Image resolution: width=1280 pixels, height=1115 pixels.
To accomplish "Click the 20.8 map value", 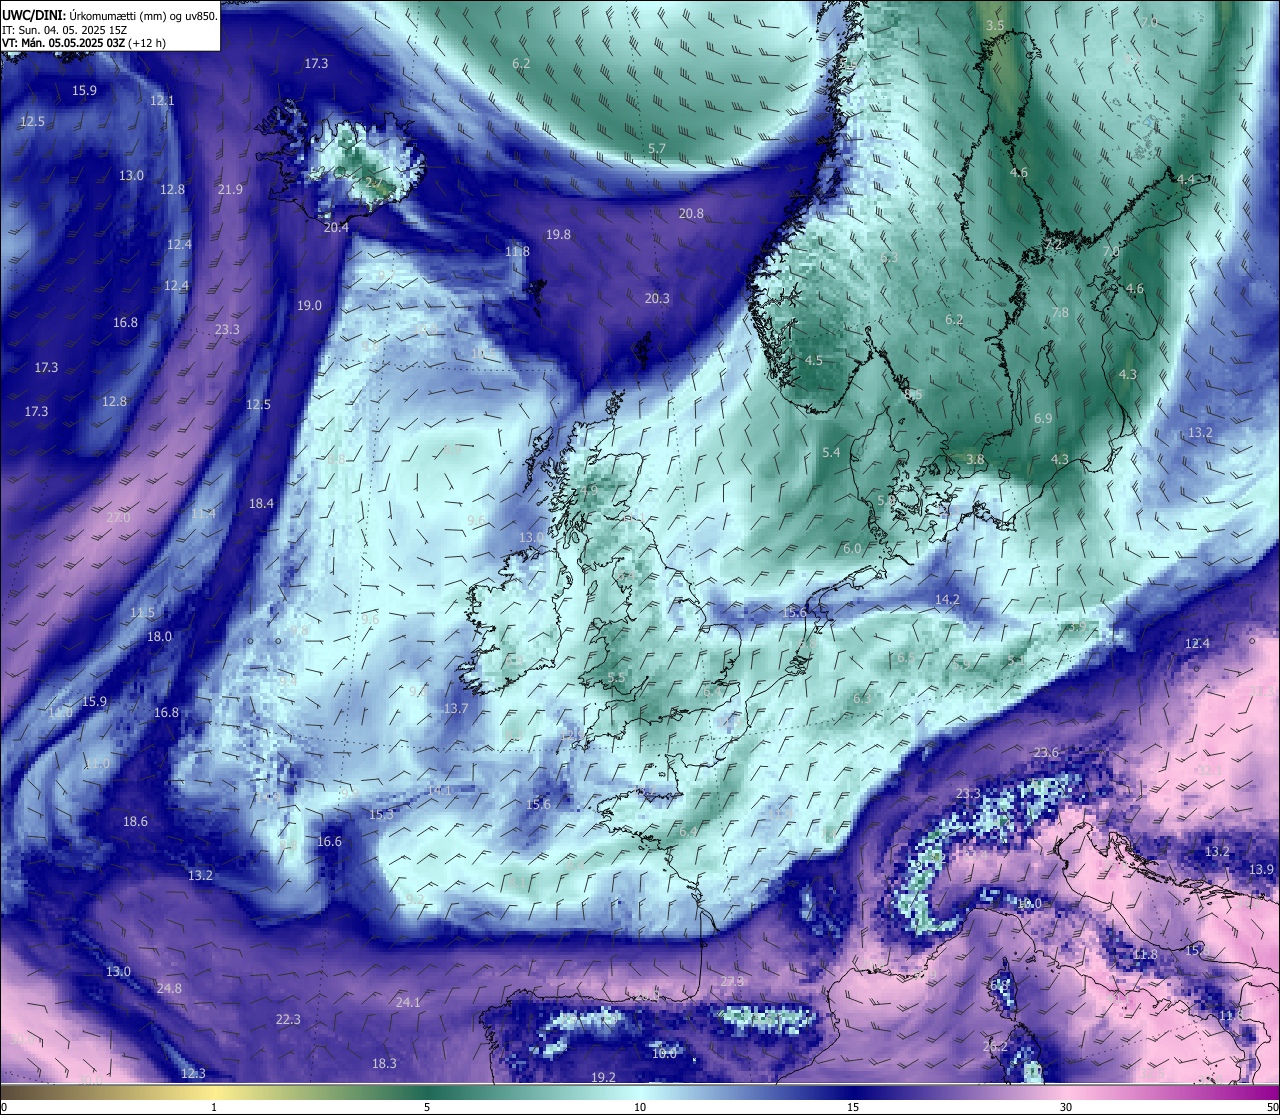I will coord(691,214).
